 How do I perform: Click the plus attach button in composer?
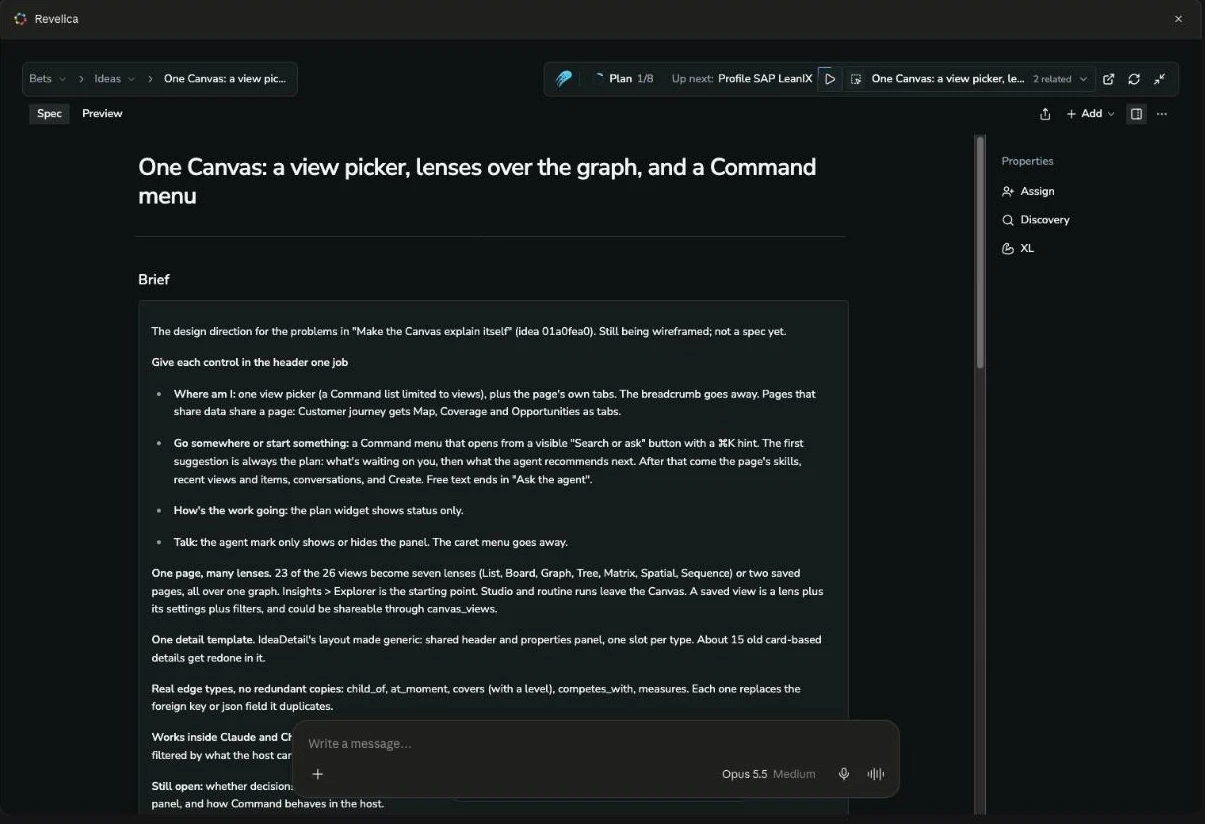coord(317,774)
